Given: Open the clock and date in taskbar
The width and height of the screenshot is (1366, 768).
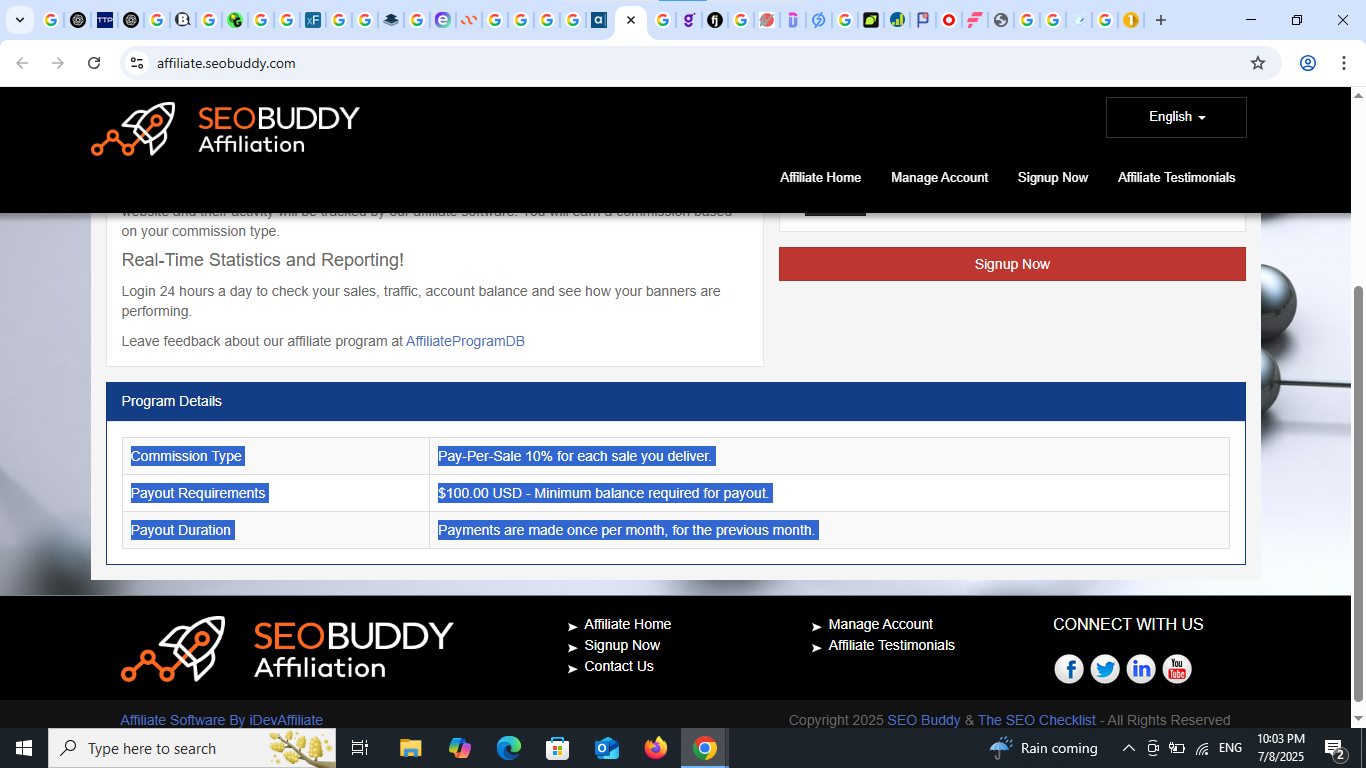Looking at the screenshot, I should pyautogui.click(x=1281, y=748).
